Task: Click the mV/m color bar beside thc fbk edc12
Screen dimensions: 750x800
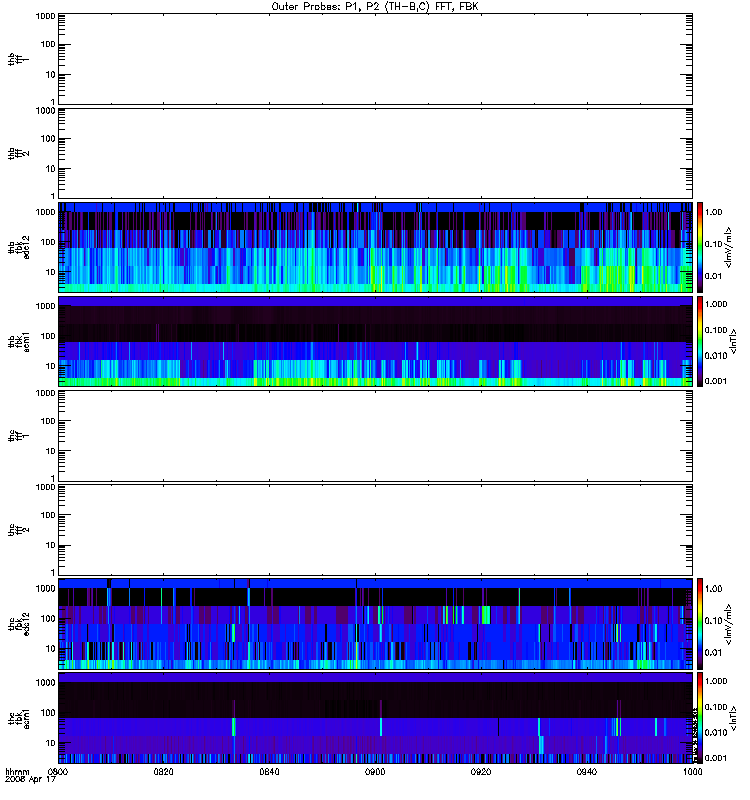Action: coord(700,623)
